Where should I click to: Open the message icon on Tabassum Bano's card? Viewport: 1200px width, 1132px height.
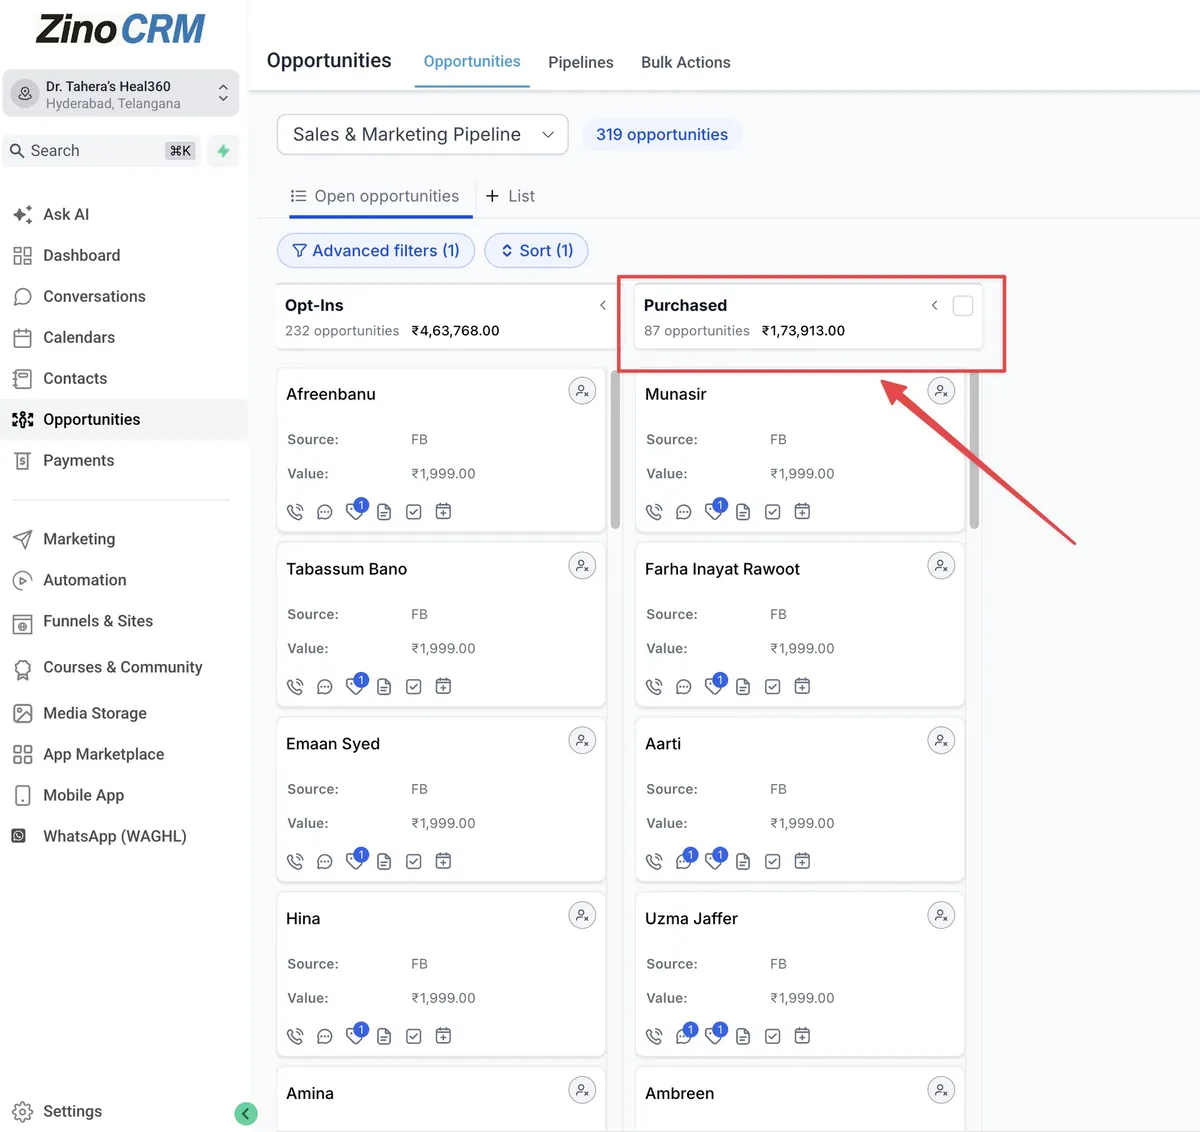point(325,687)
